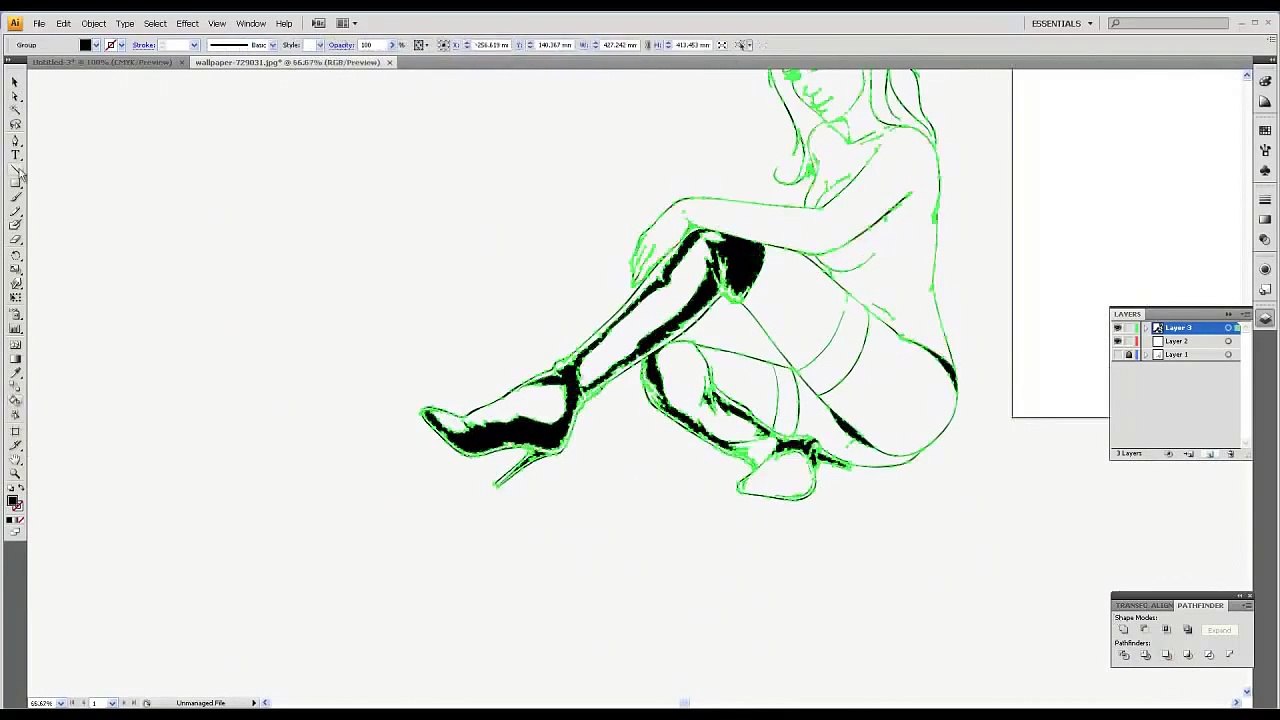Select the Rotate tool
Screen dimensions: 1280x720
click(15, 255)
